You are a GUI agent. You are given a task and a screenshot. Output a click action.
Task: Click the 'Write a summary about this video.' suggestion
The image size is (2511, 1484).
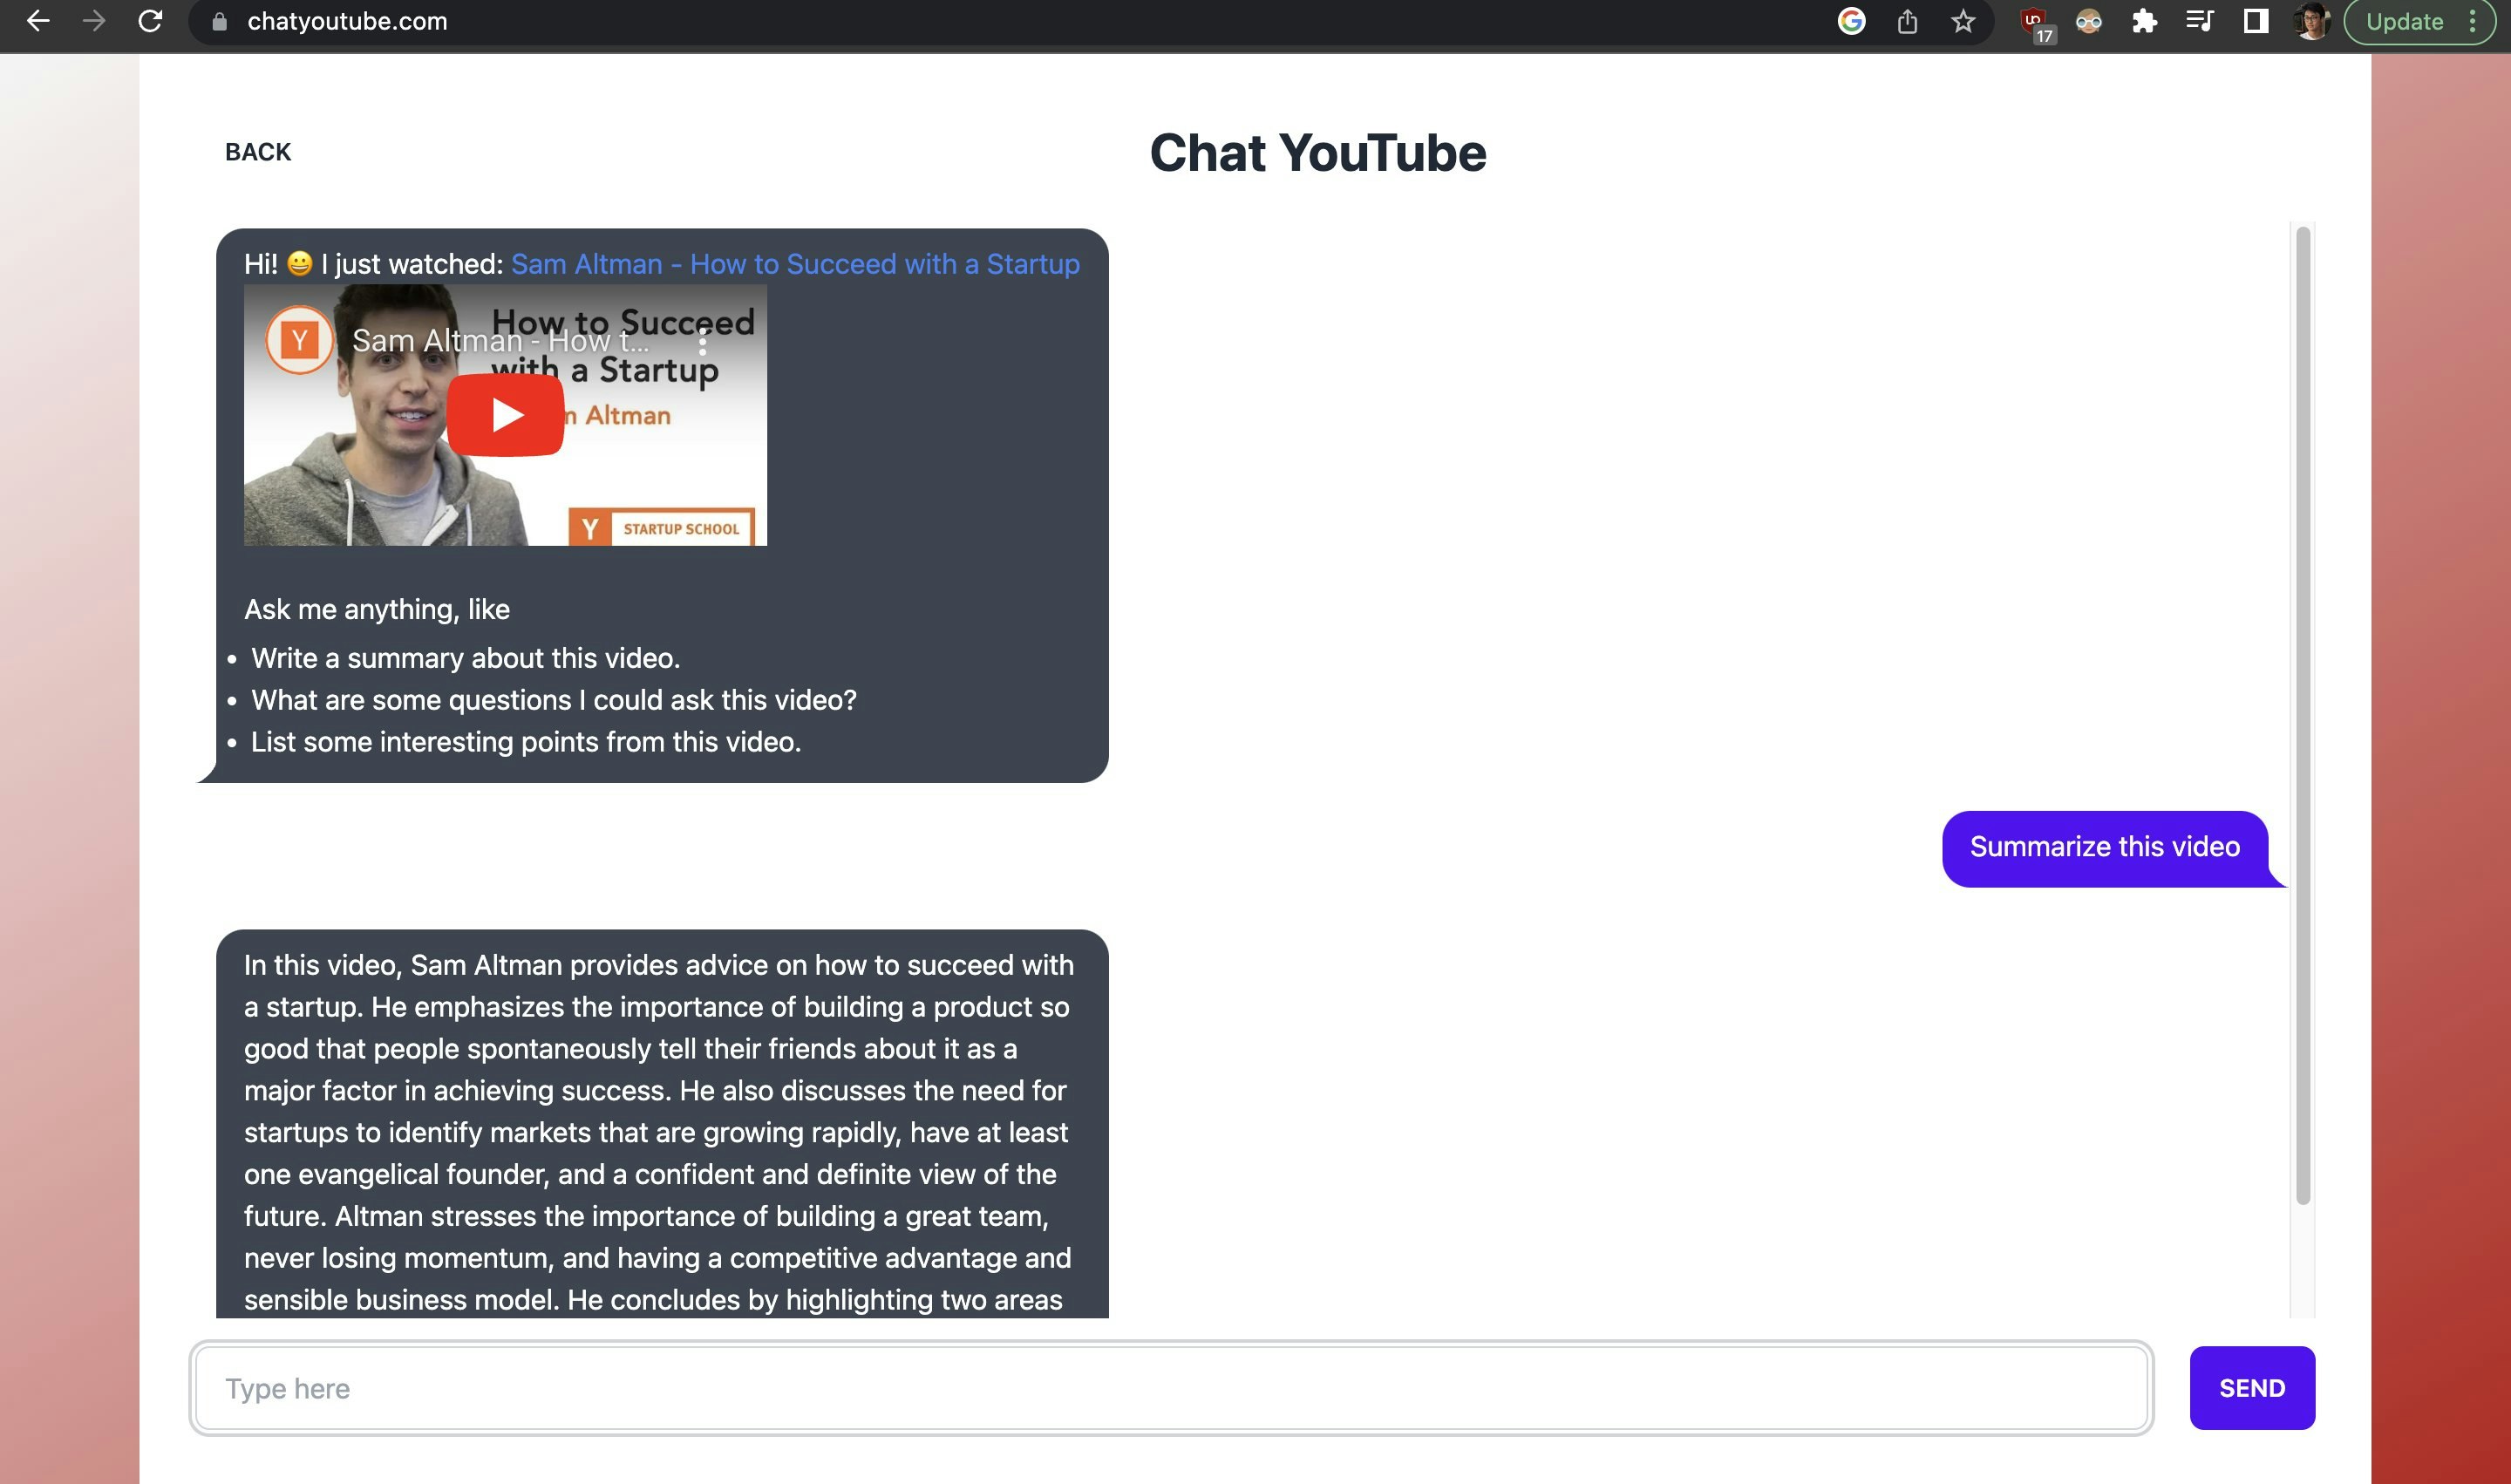(465, 658)
